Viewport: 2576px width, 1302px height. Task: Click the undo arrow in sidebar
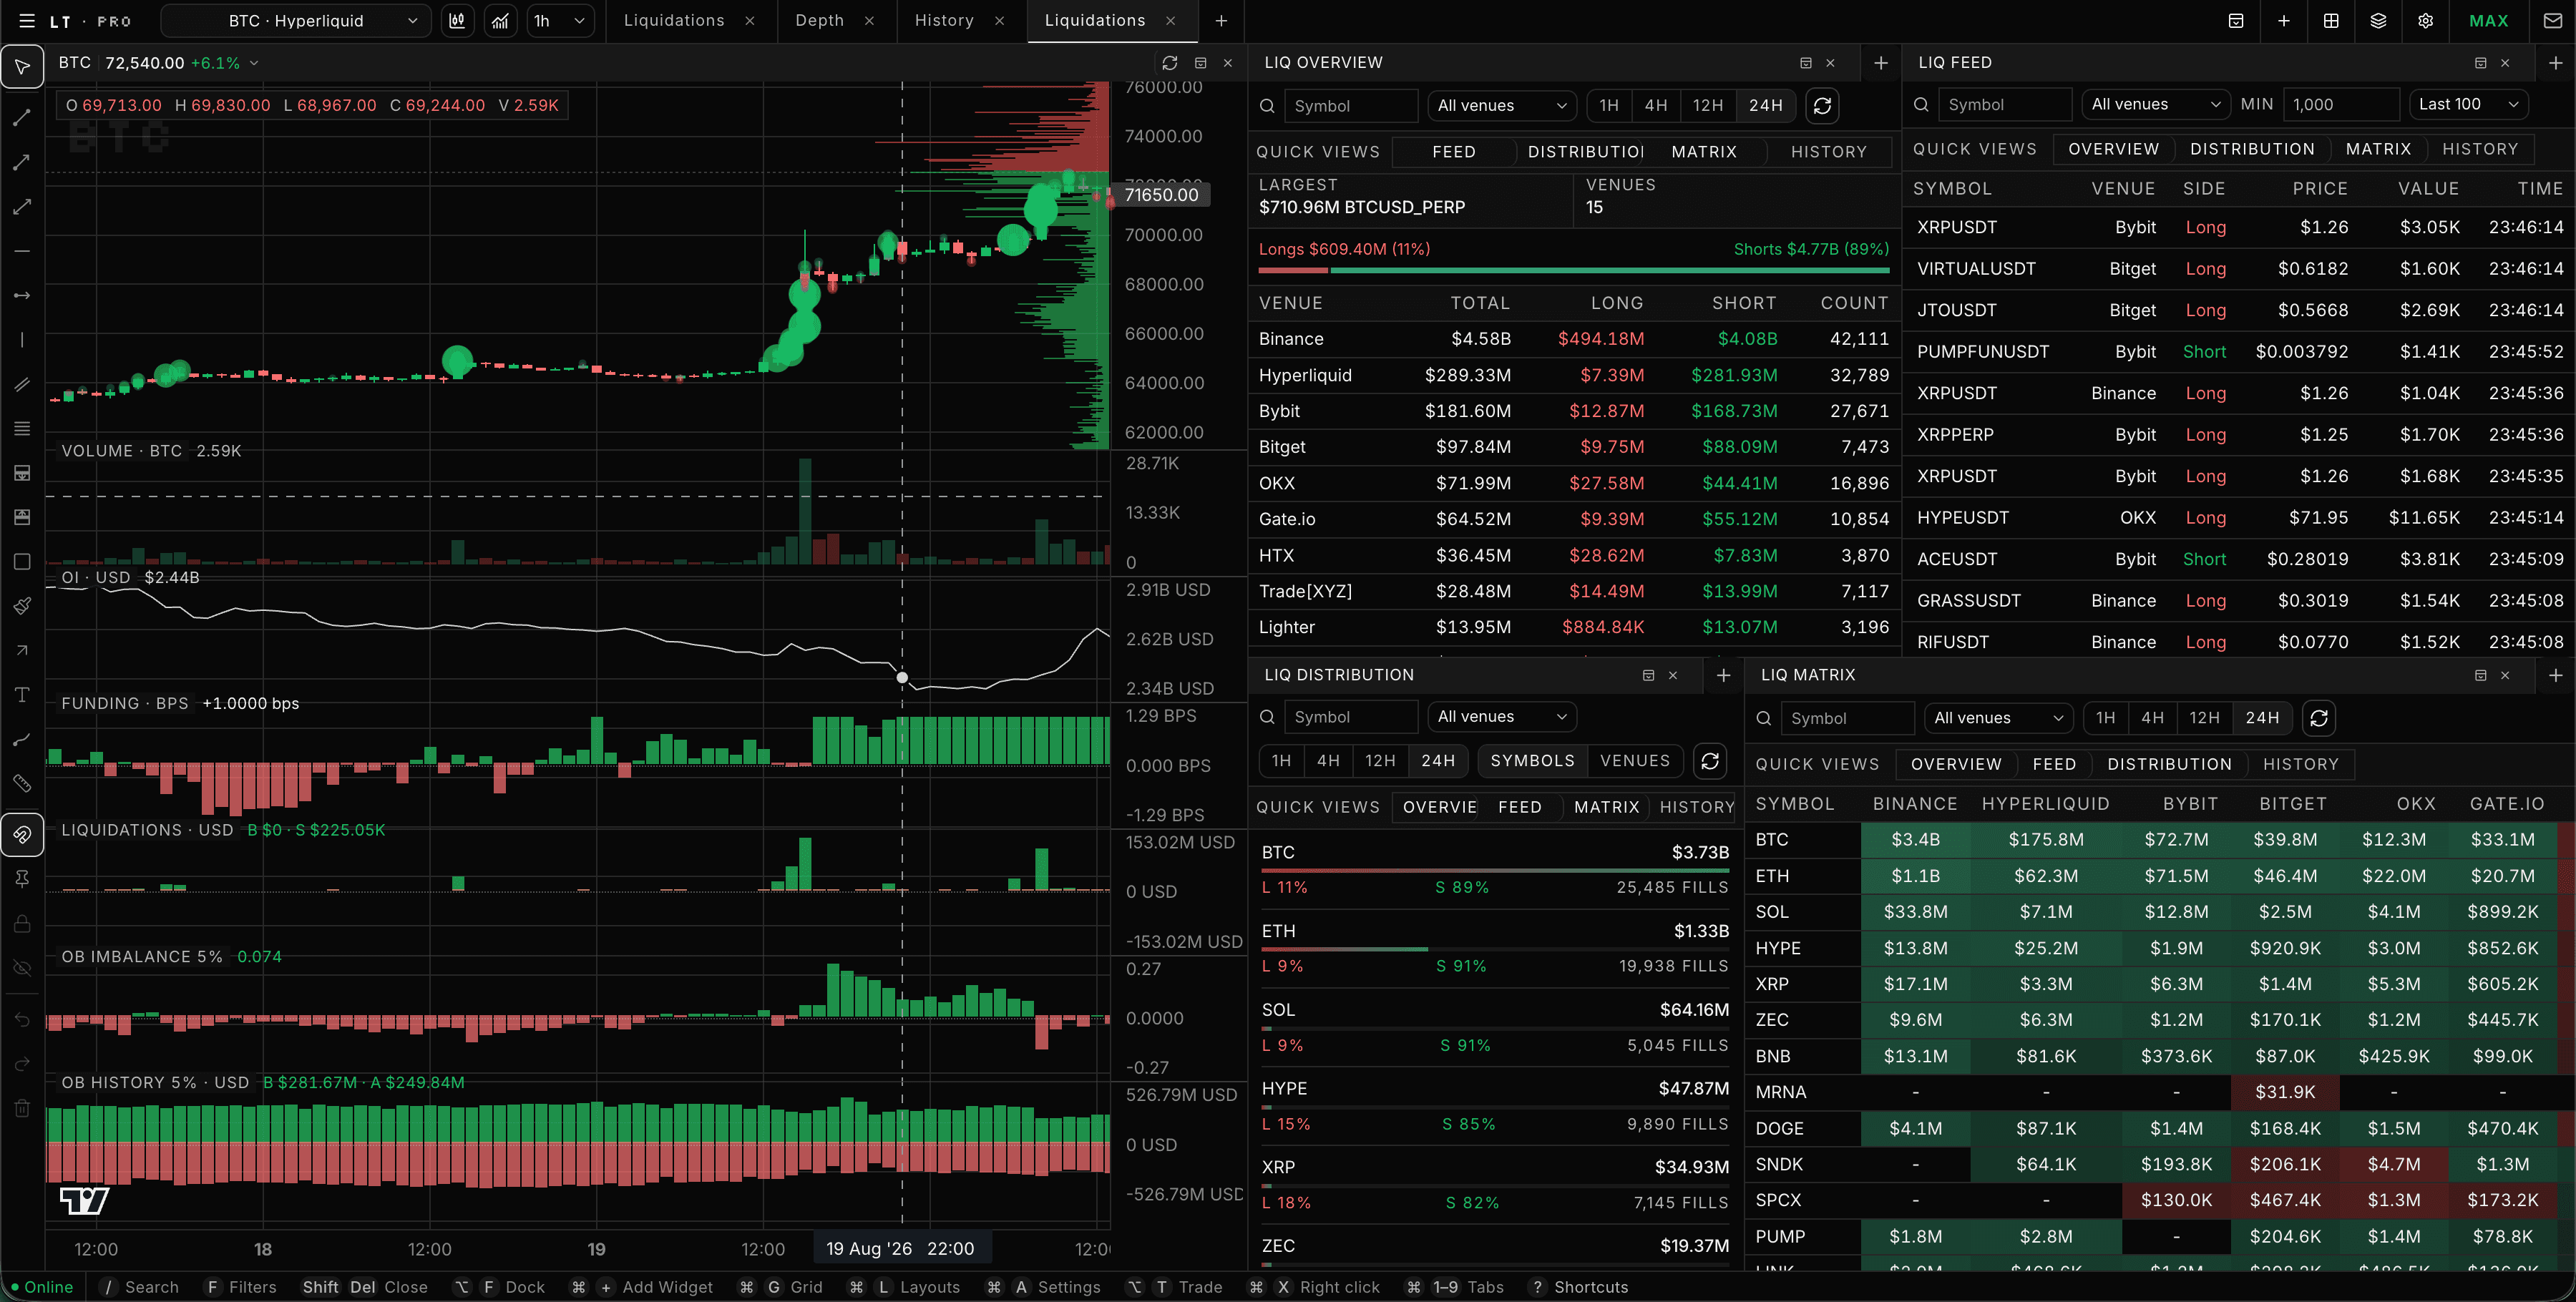pos(22,1020)
